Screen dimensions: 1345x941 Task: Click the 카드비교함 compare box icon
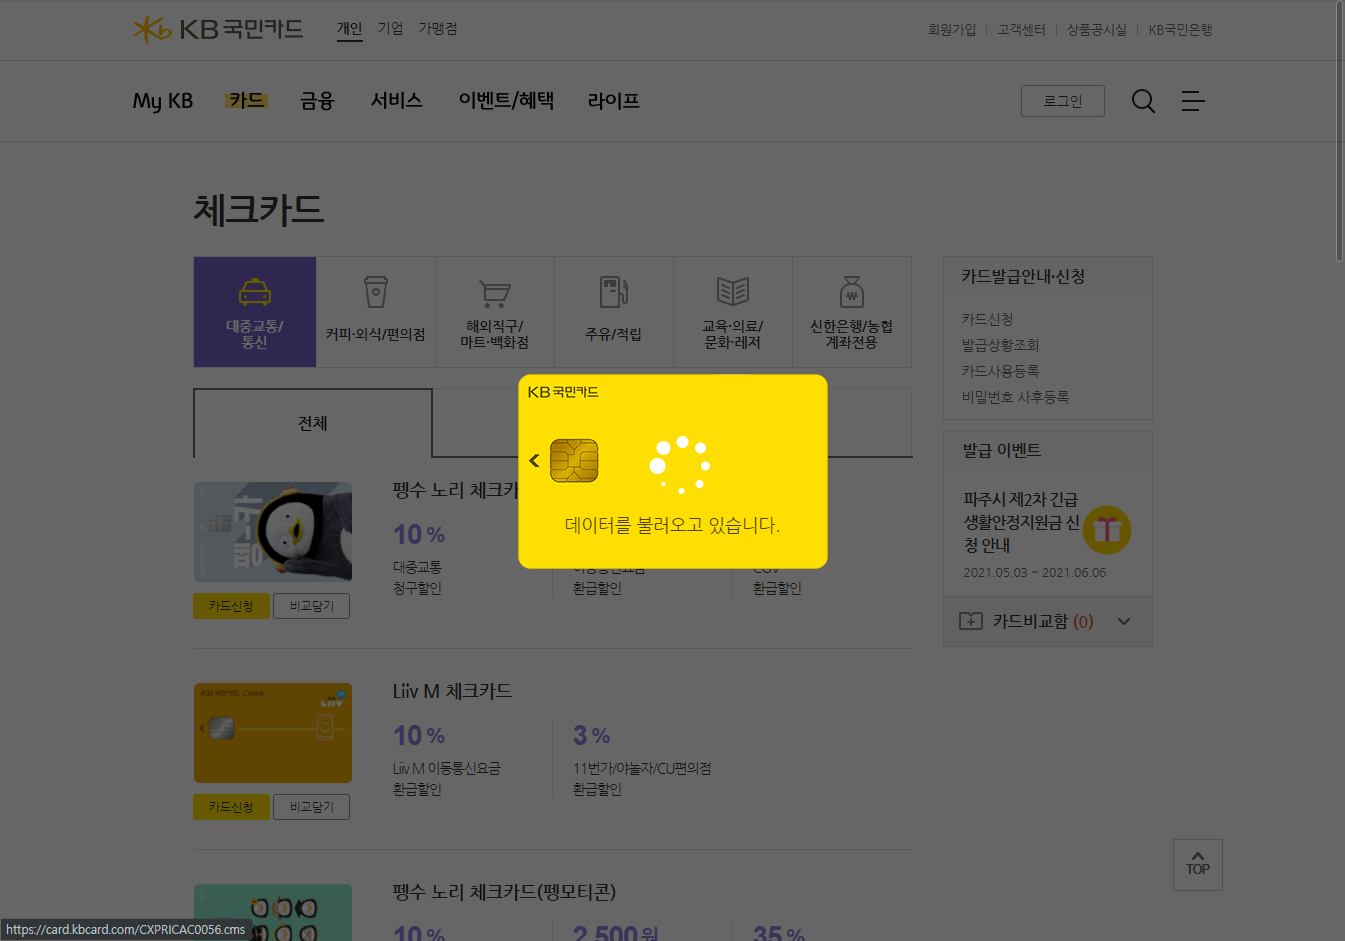(x=970, y=621)
